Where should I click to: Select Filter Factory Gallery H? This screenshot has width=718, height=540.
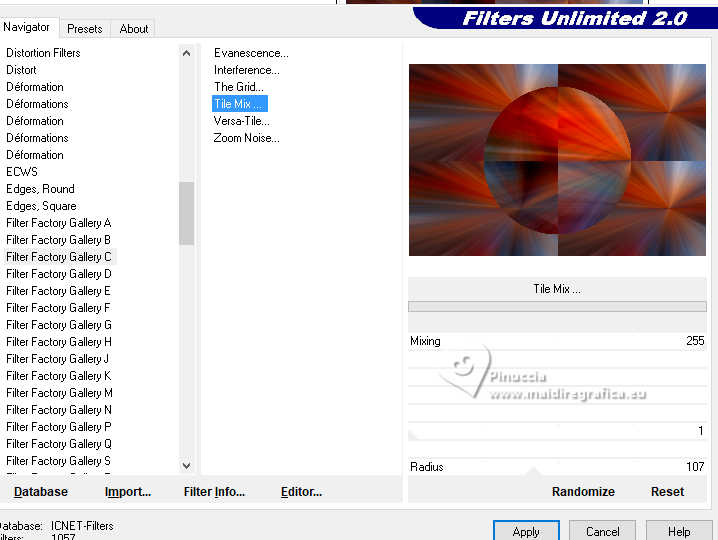point(59,342)
